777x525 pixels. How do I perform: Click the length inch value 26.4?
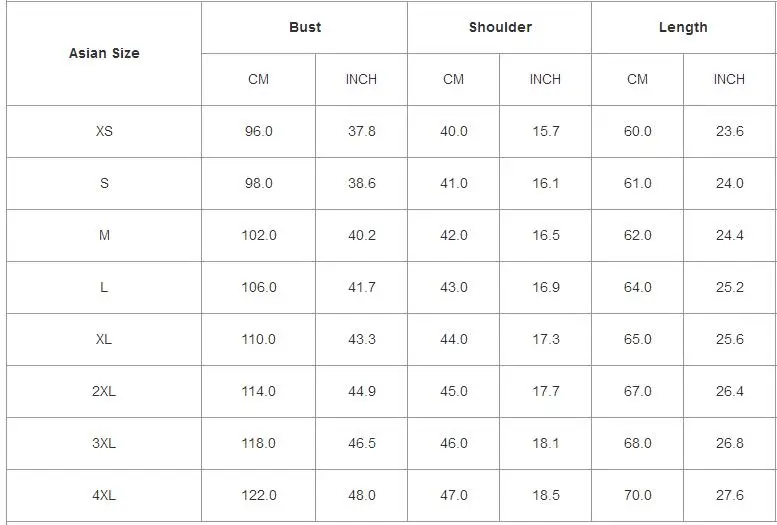point(730,391)
